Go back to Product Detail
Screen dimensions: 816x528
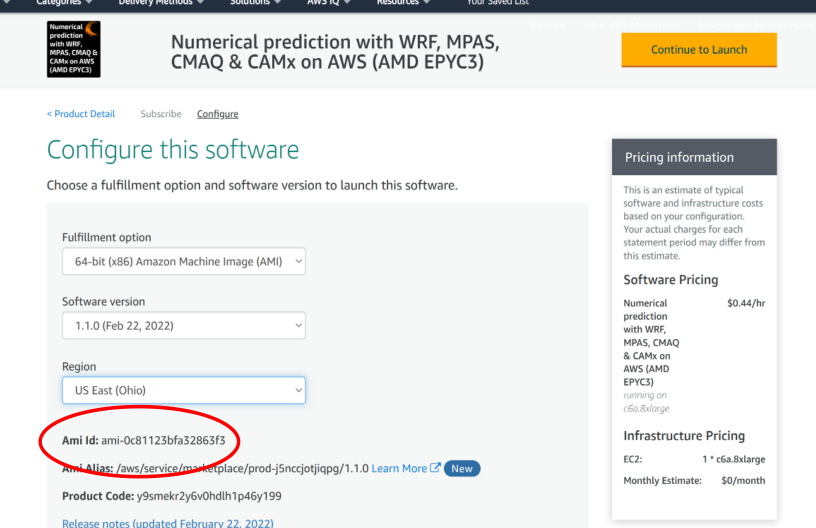pos(81,114)
